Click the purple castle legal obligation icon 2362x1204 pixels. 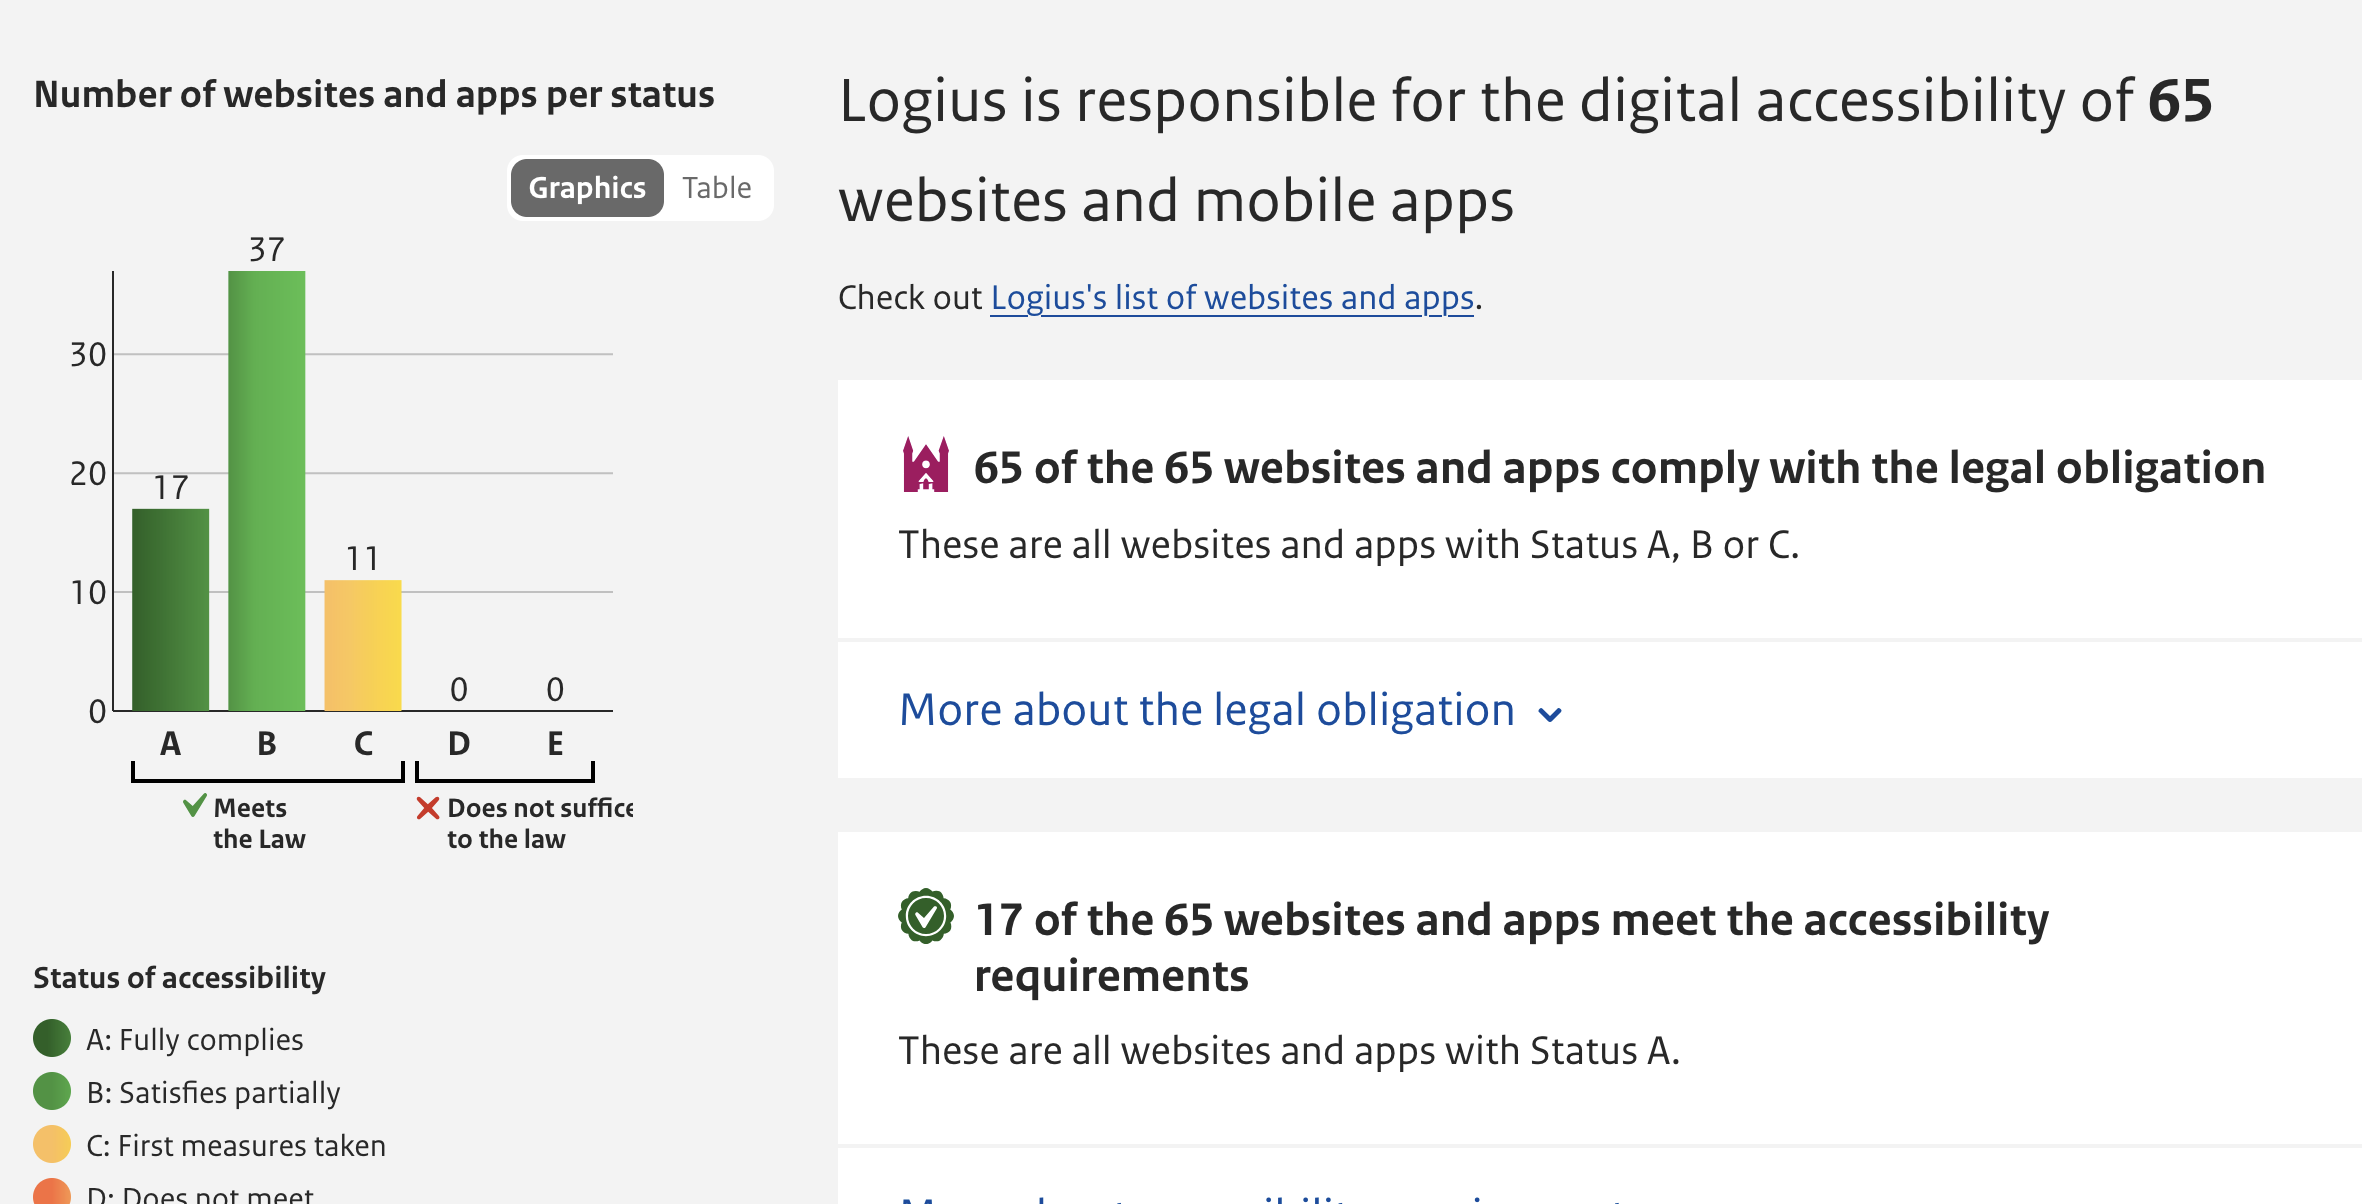[x=925, y=465]
